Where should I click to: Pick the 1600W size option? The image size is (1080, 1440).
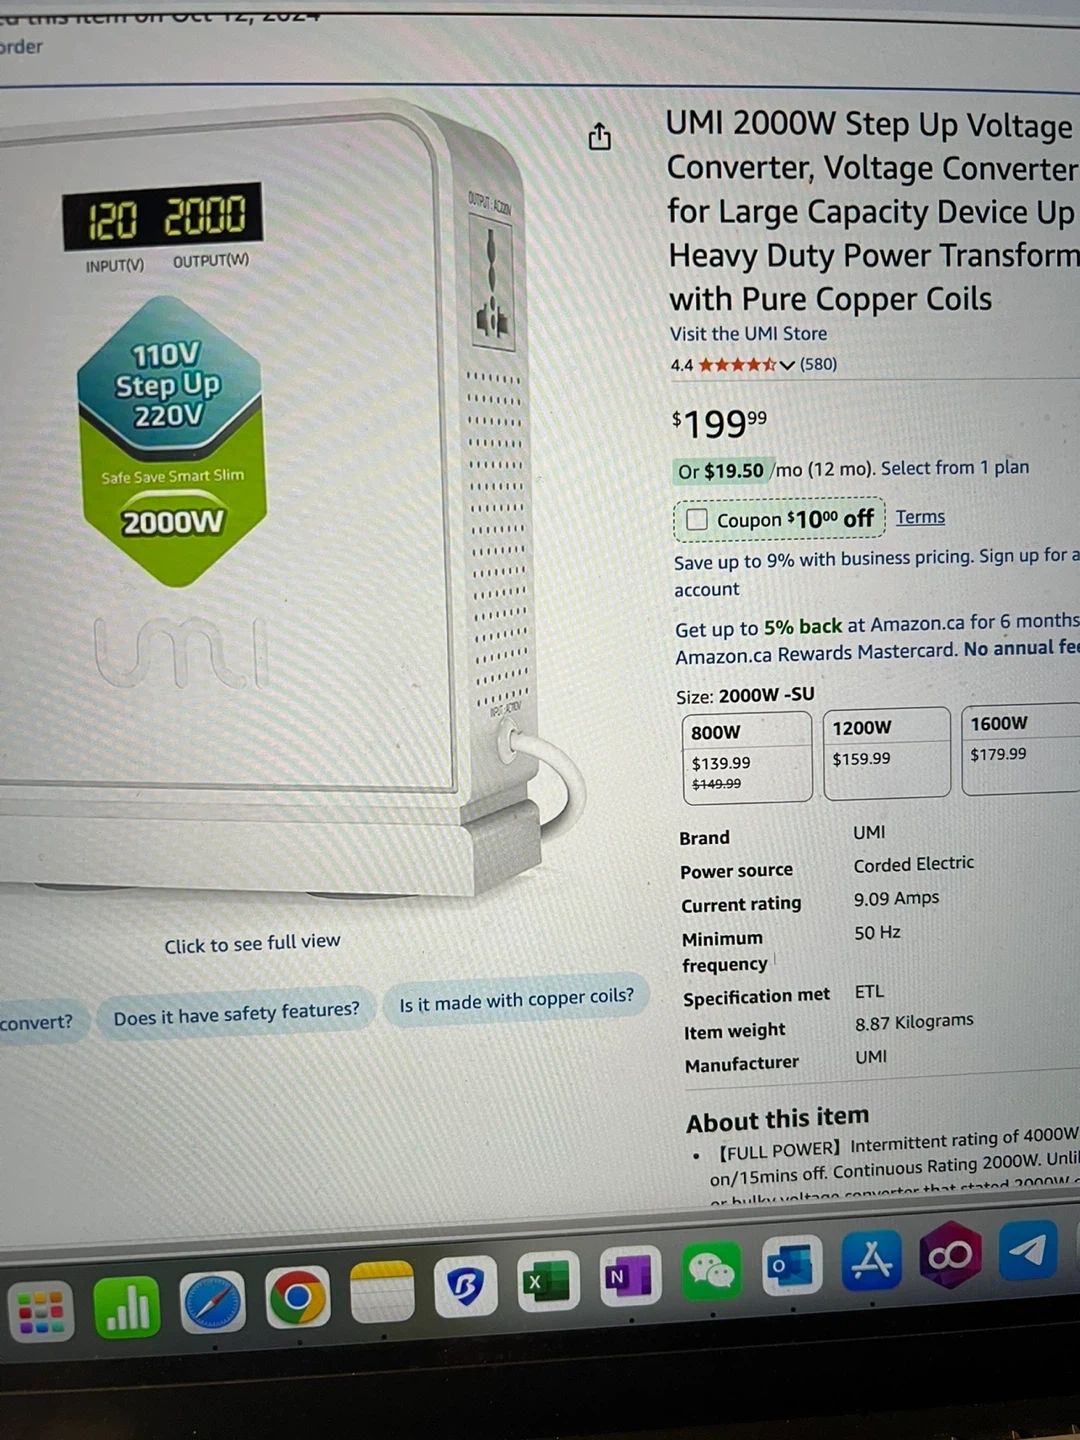tap(1021, 749)
